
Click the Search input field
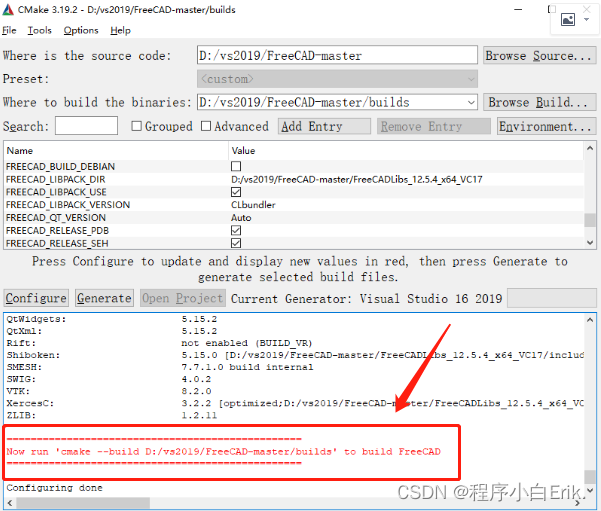point(86,126)
